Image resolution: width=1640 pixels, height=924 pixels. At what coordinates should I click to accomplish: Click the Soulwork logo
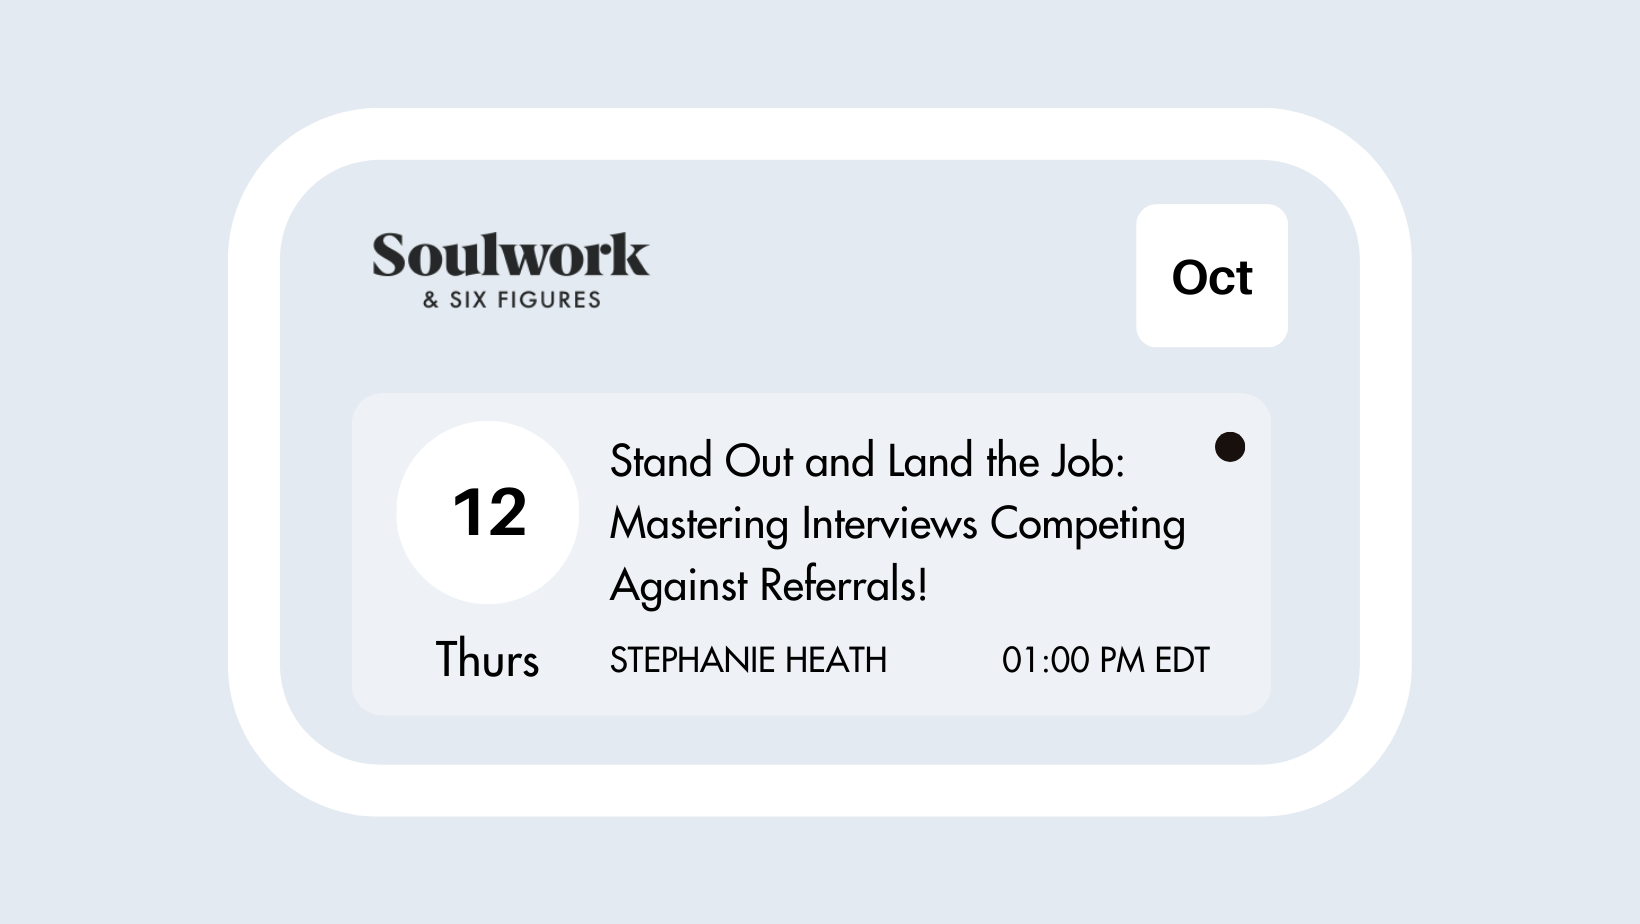point(511,256)
